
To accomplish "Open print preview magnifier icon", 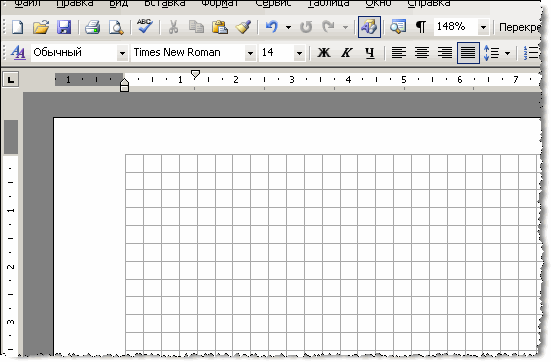I will coord(116,27).
